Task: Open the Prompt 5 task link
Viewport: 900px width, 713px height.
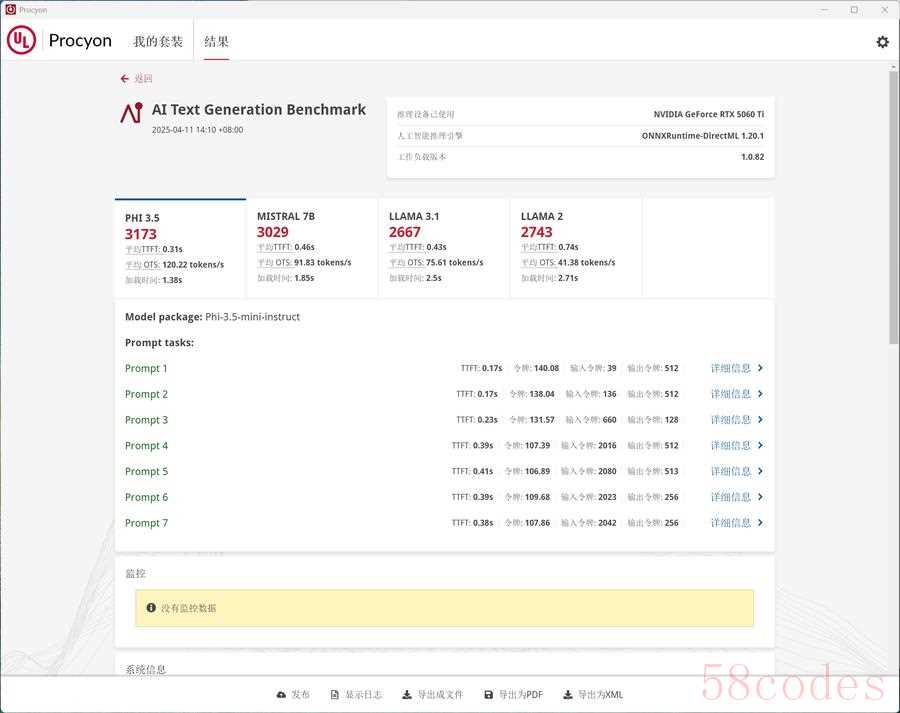Action: coord(146,472)
